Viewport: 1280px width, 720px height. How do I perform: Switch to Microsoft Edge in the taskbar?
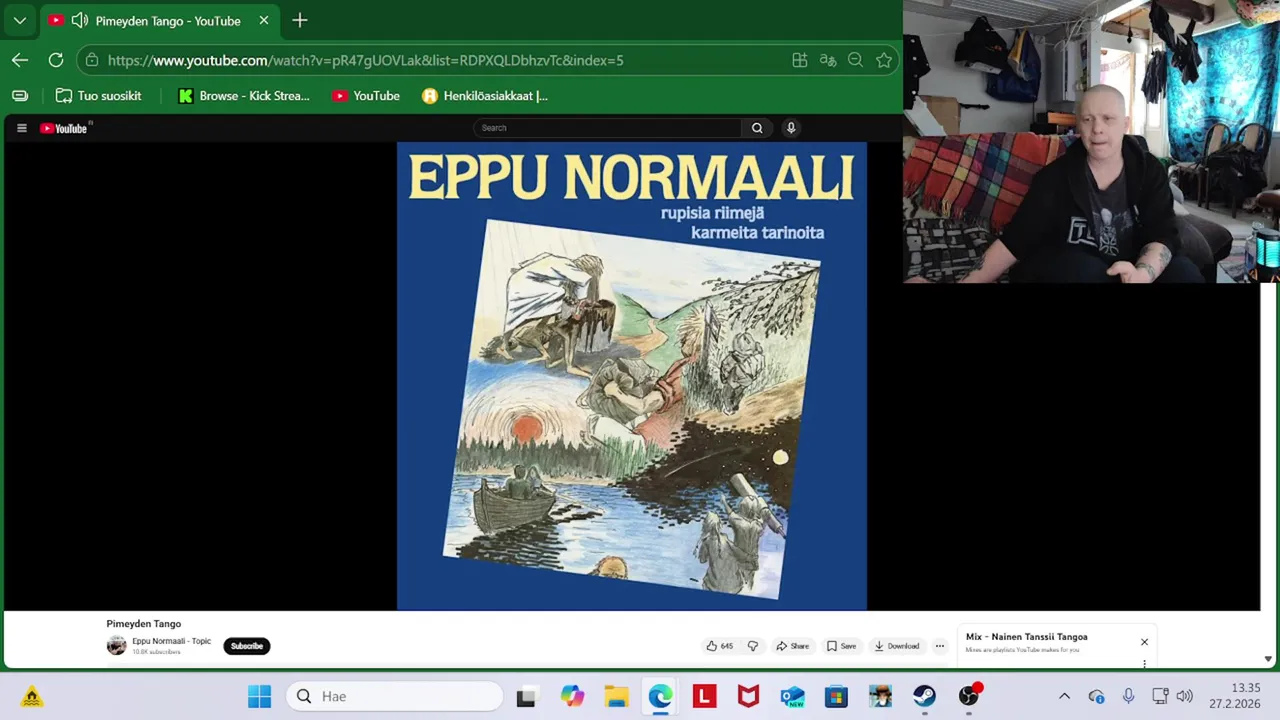pyautogui.click(x=660, y=696)
